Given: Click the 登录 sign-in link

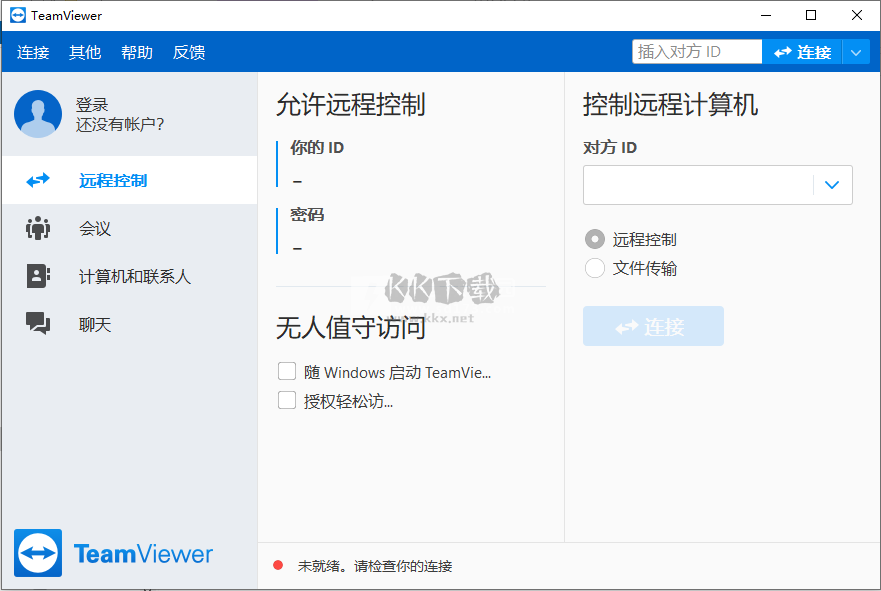Looking at the screenshot, I should coord(92,105).
